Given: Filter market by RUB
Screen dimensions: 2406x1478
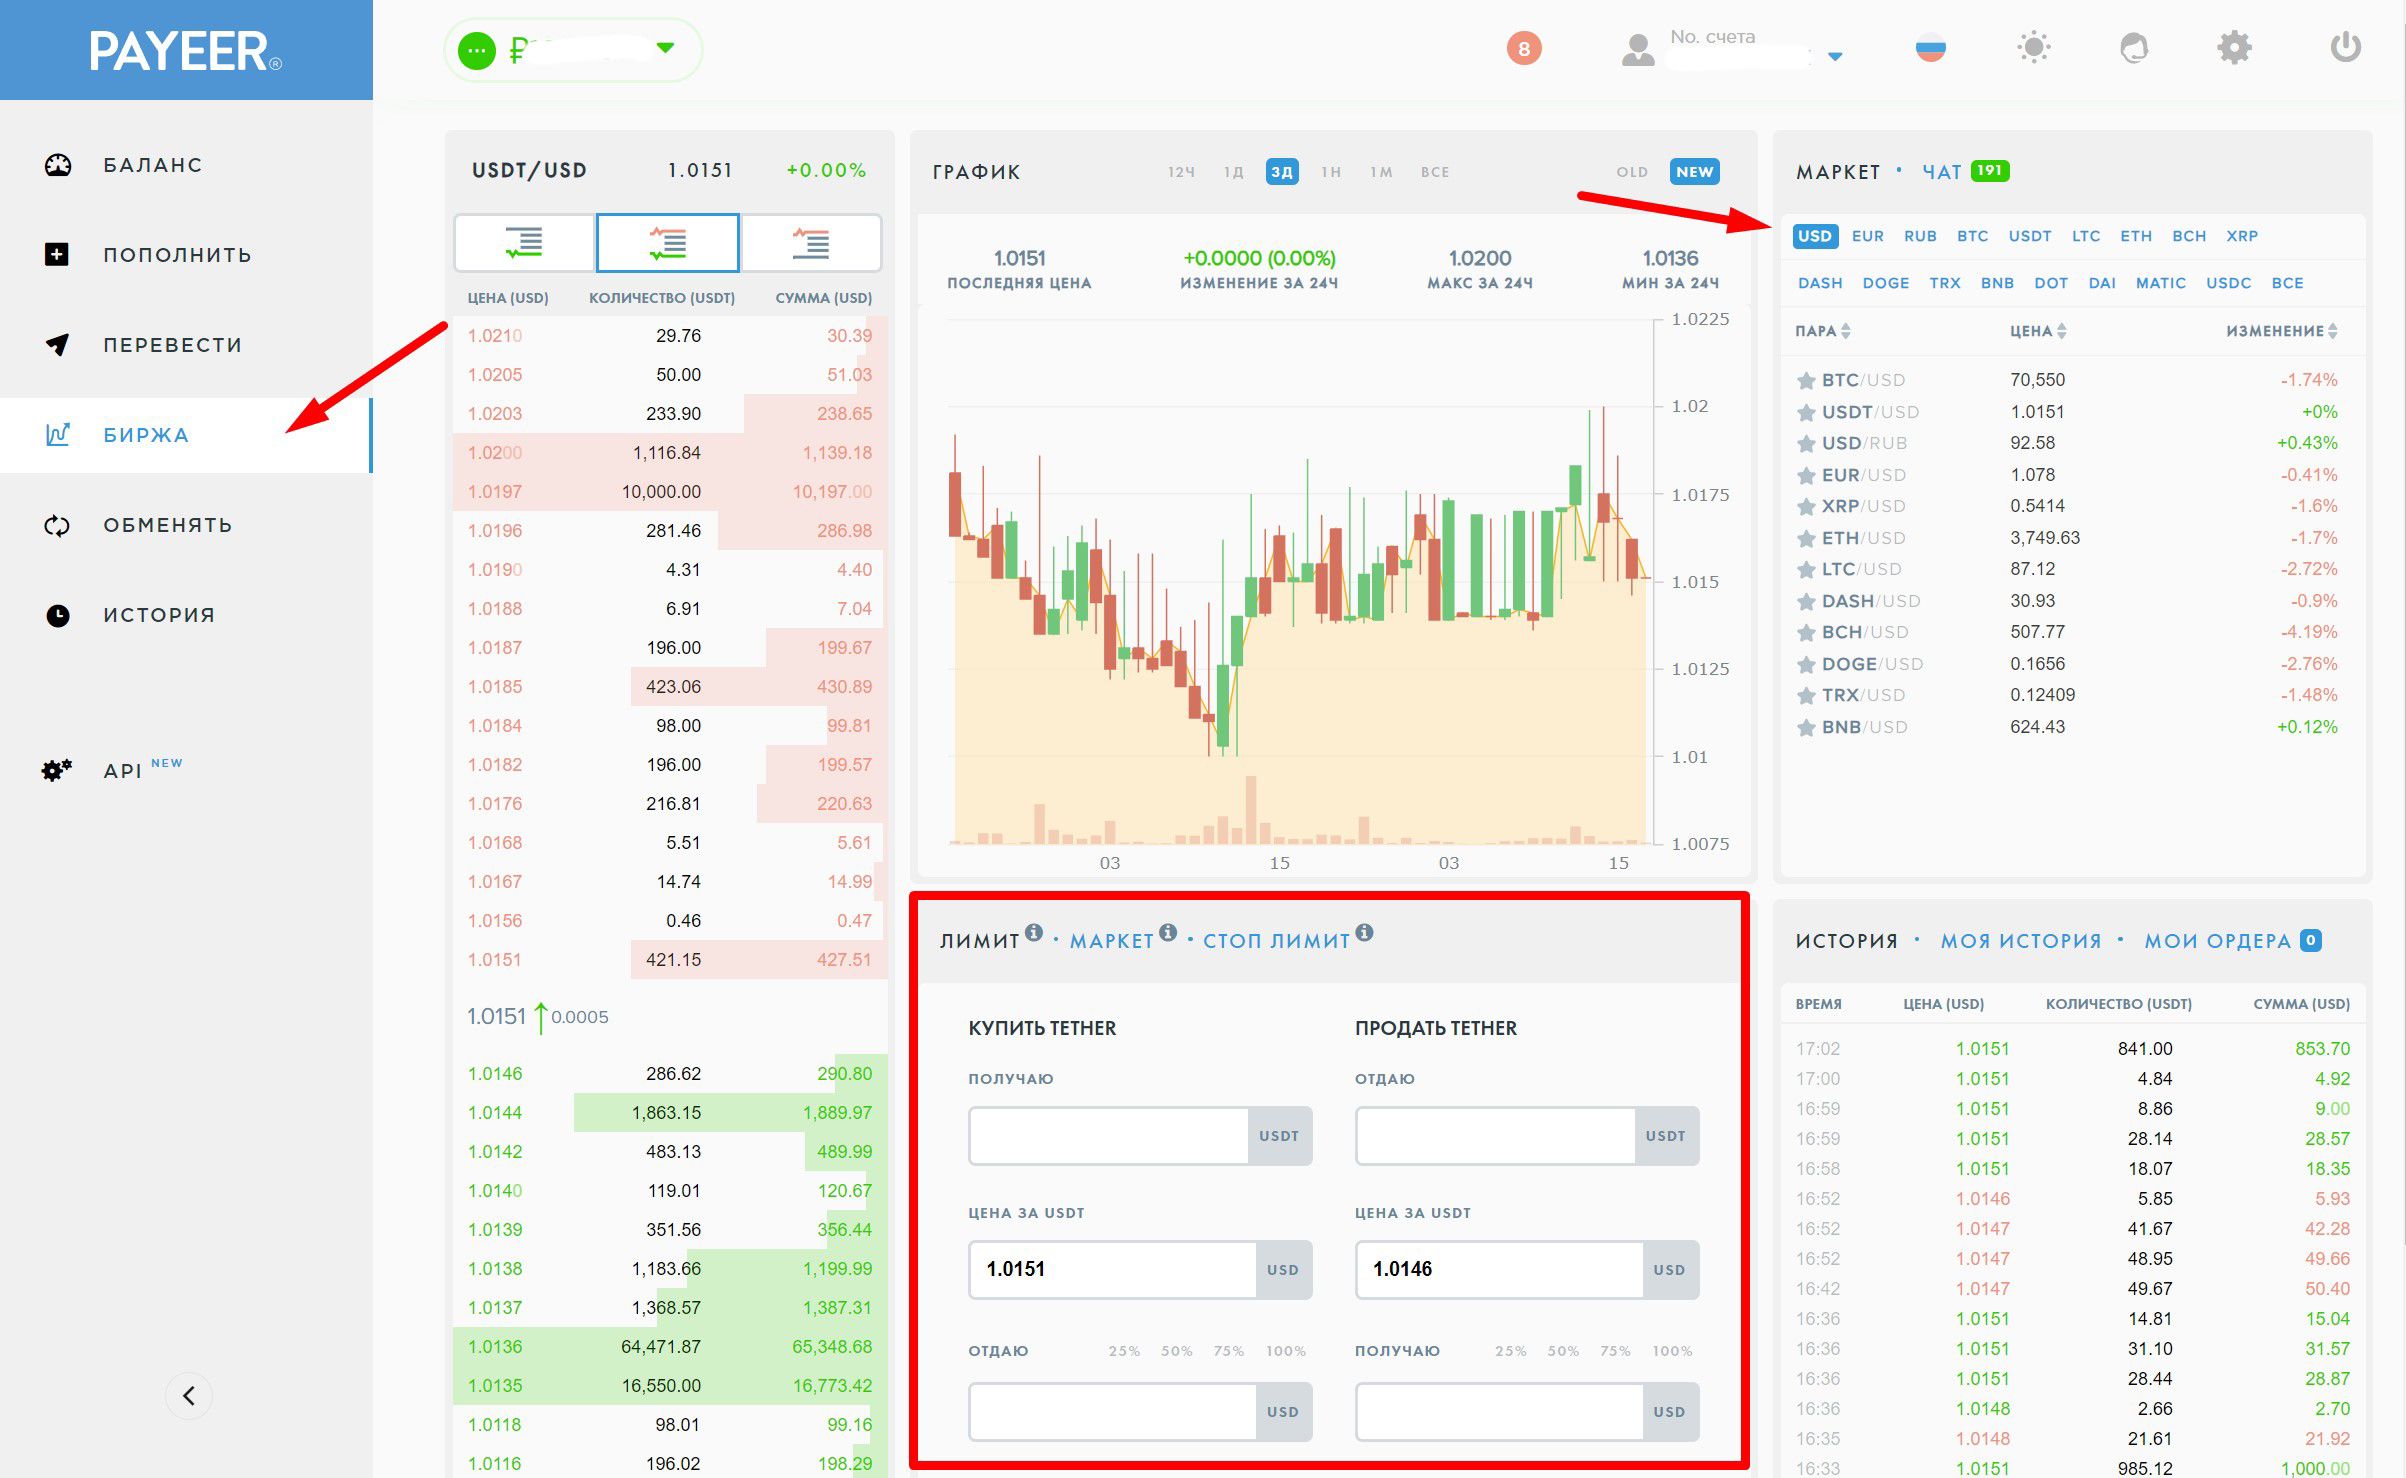Looking at the screenshot, I should click(x=1920, y=236).
